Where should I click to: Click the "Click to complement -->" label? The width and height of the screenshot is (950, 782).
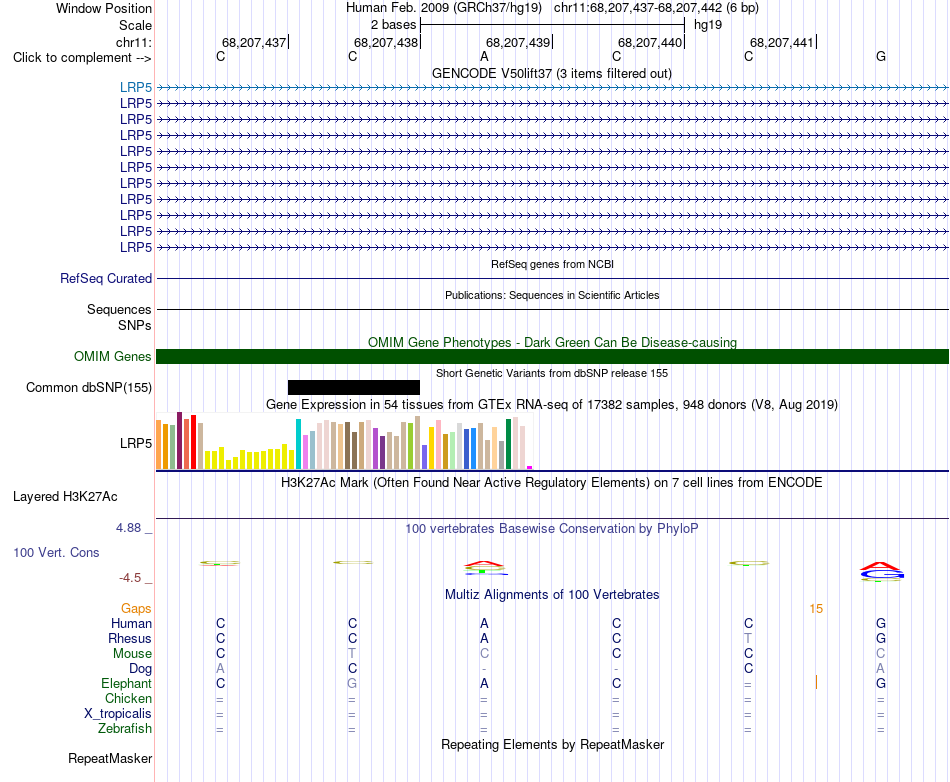[82, 58]
